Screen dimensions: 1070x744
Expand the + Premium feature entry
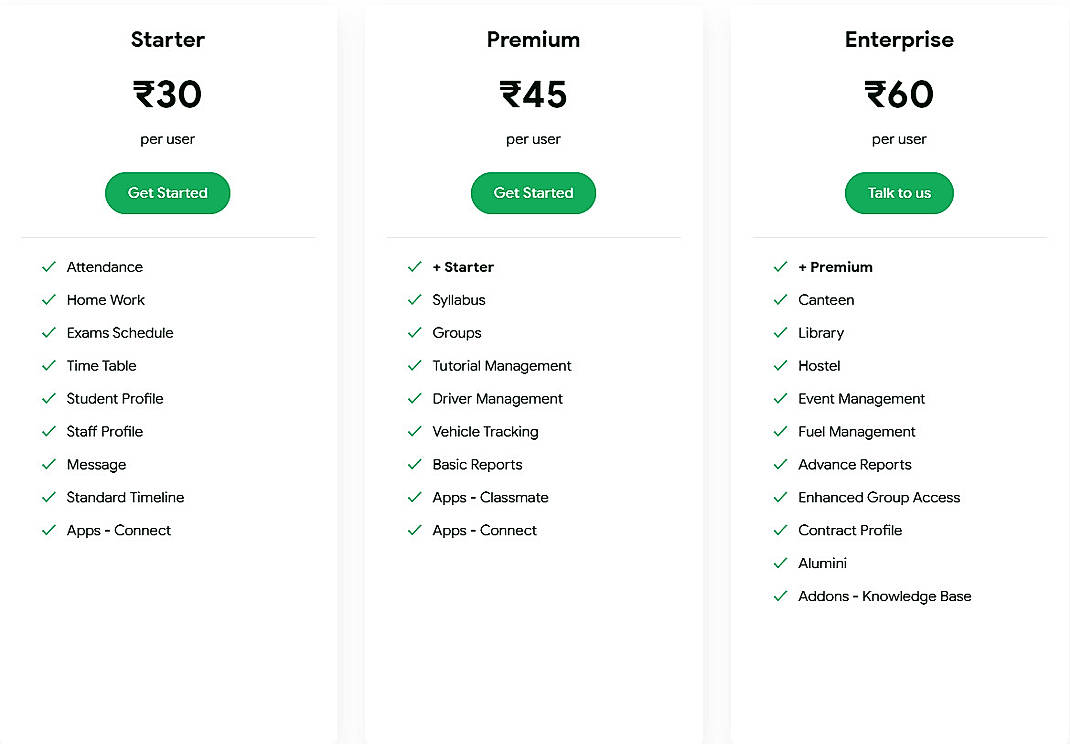835,267
